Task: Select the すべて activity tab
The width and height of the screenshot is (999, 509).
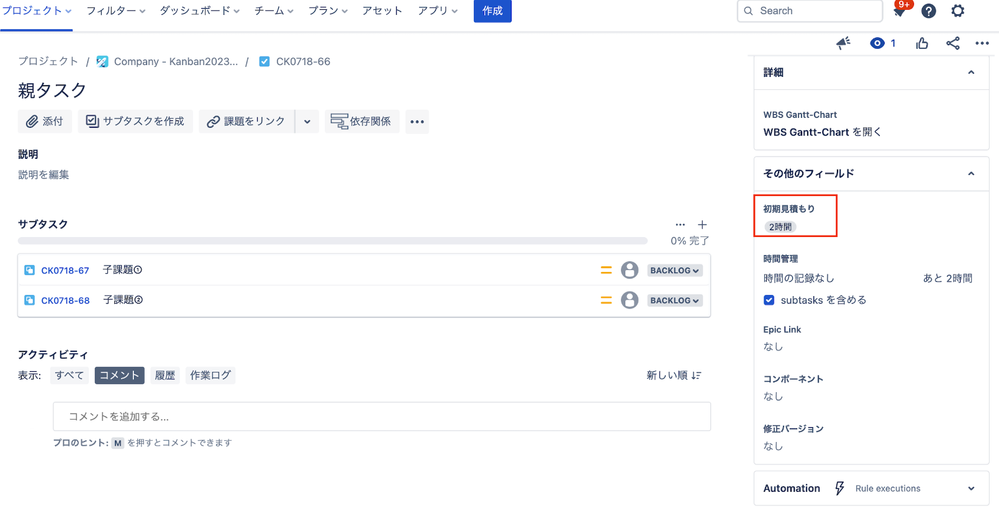Action: tap(69, 375)
